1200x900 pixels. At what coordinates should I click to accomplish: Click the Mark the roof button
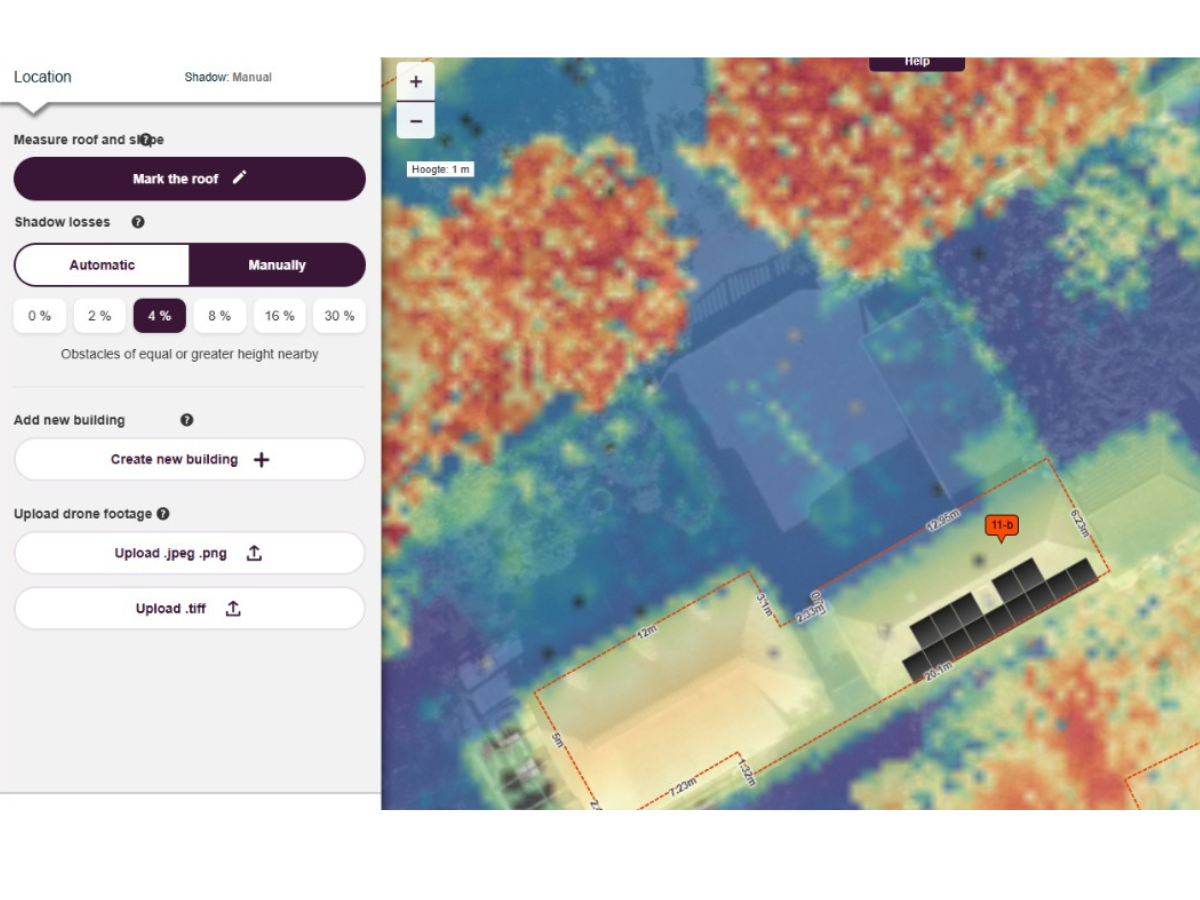tap(189, 179)
